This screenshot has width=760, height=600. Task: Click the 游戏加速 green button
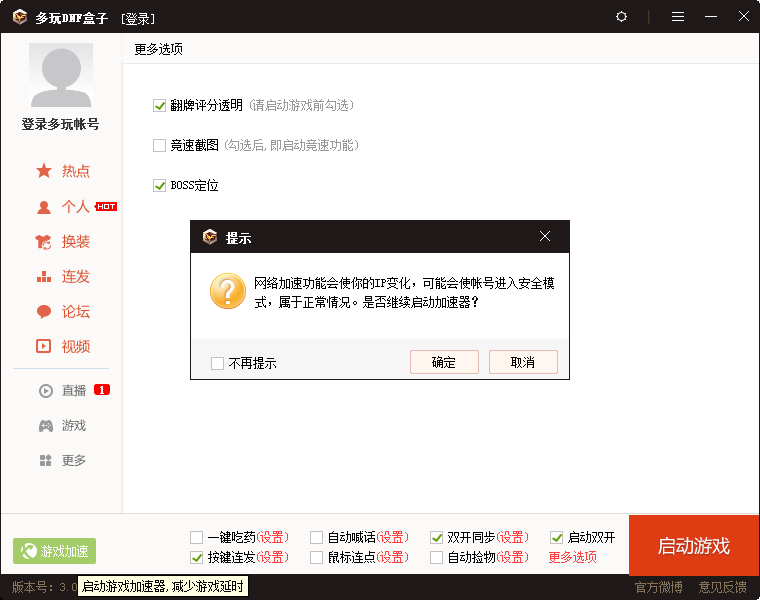click(54, 551)
